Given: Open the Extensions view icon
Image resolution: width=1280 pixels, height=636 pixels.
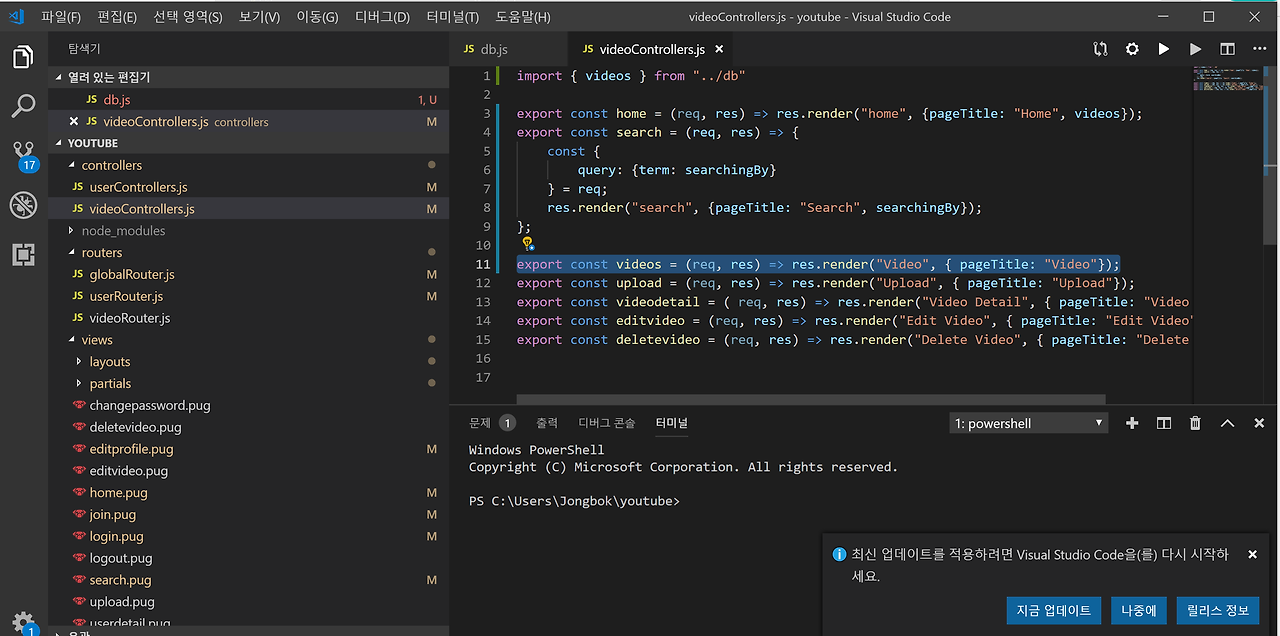Looking at the screenshot, I should pyautogui.click(x=23, y=254).
